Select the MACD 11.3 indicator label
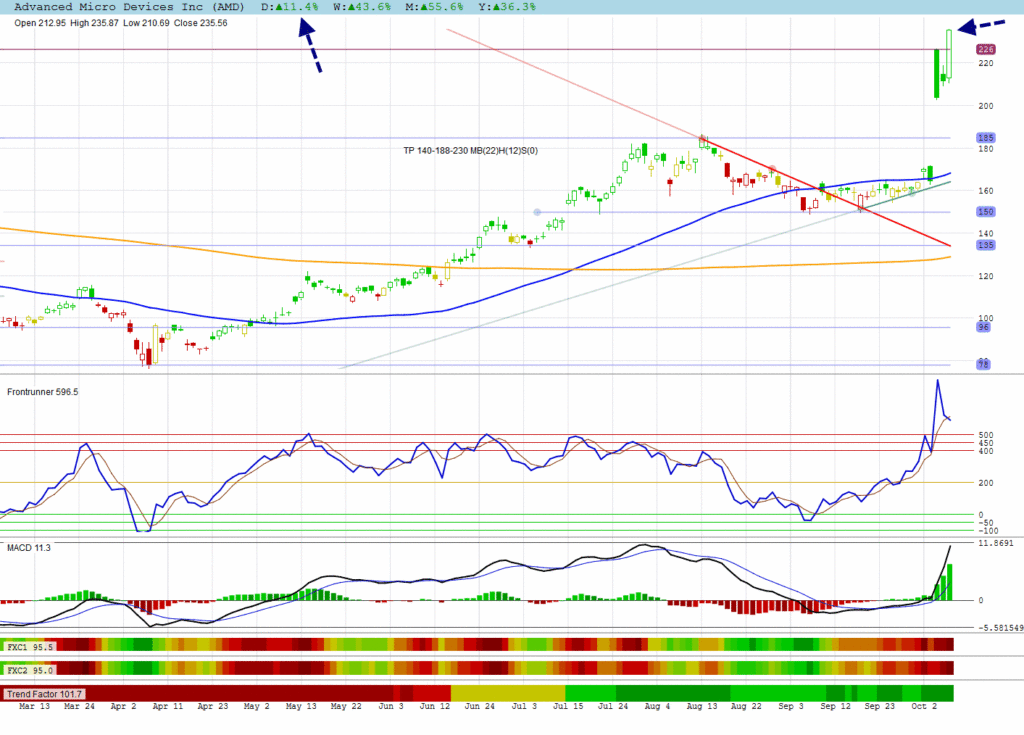The height and width of the screenshot is (735, 1024). (29, 548)
